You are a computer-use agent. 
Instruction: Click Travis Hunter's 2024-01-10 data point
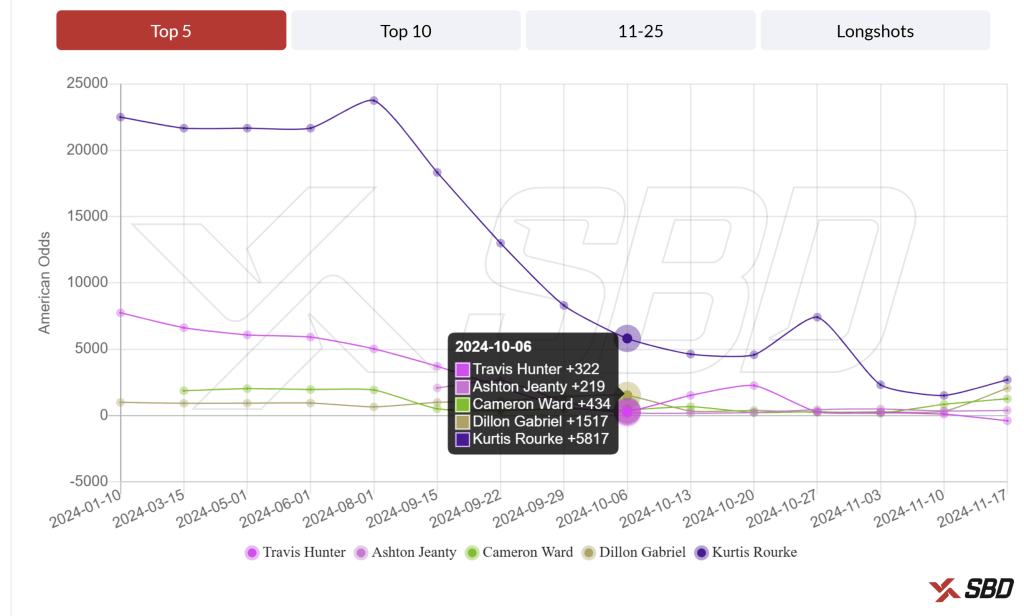pyautogui.click(x=121, y=313)
